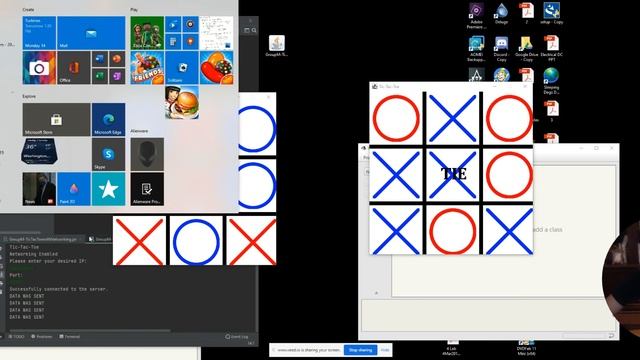Open the Microsoft Store tile
This screenshot has height=360, width=640.
56,120
